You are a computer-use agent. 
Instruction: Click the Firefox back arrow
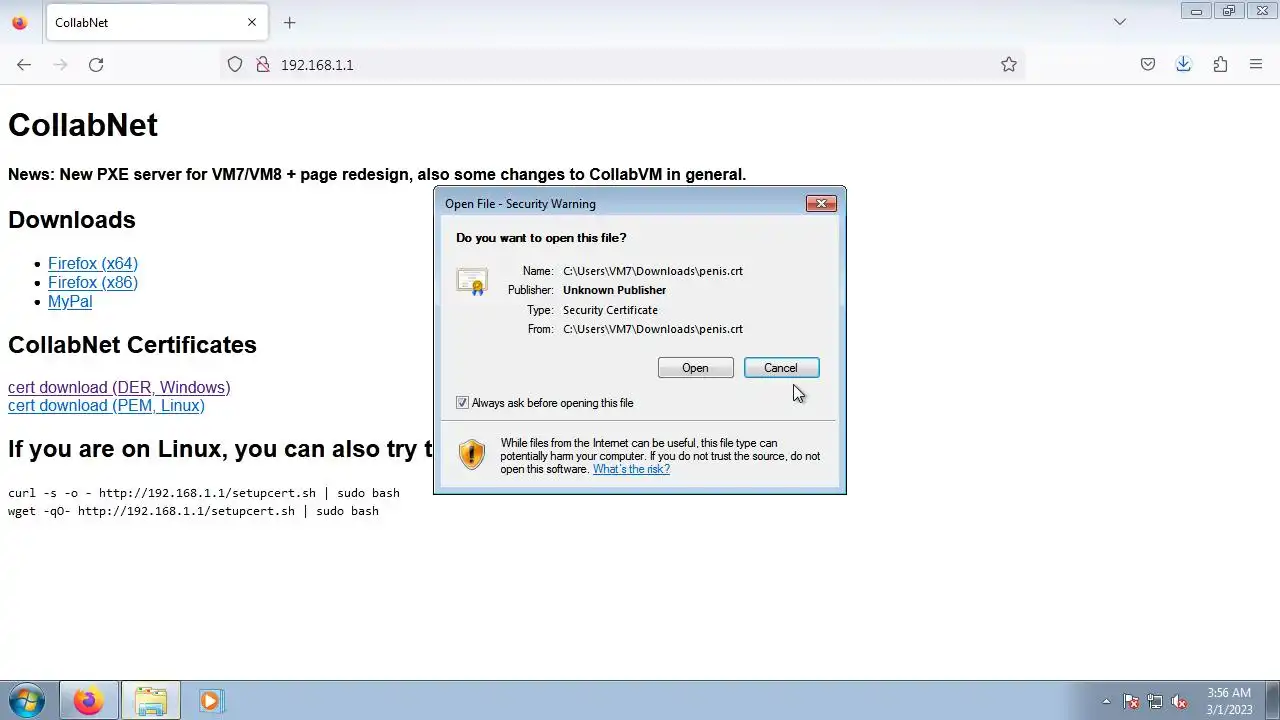coord(24,64)
